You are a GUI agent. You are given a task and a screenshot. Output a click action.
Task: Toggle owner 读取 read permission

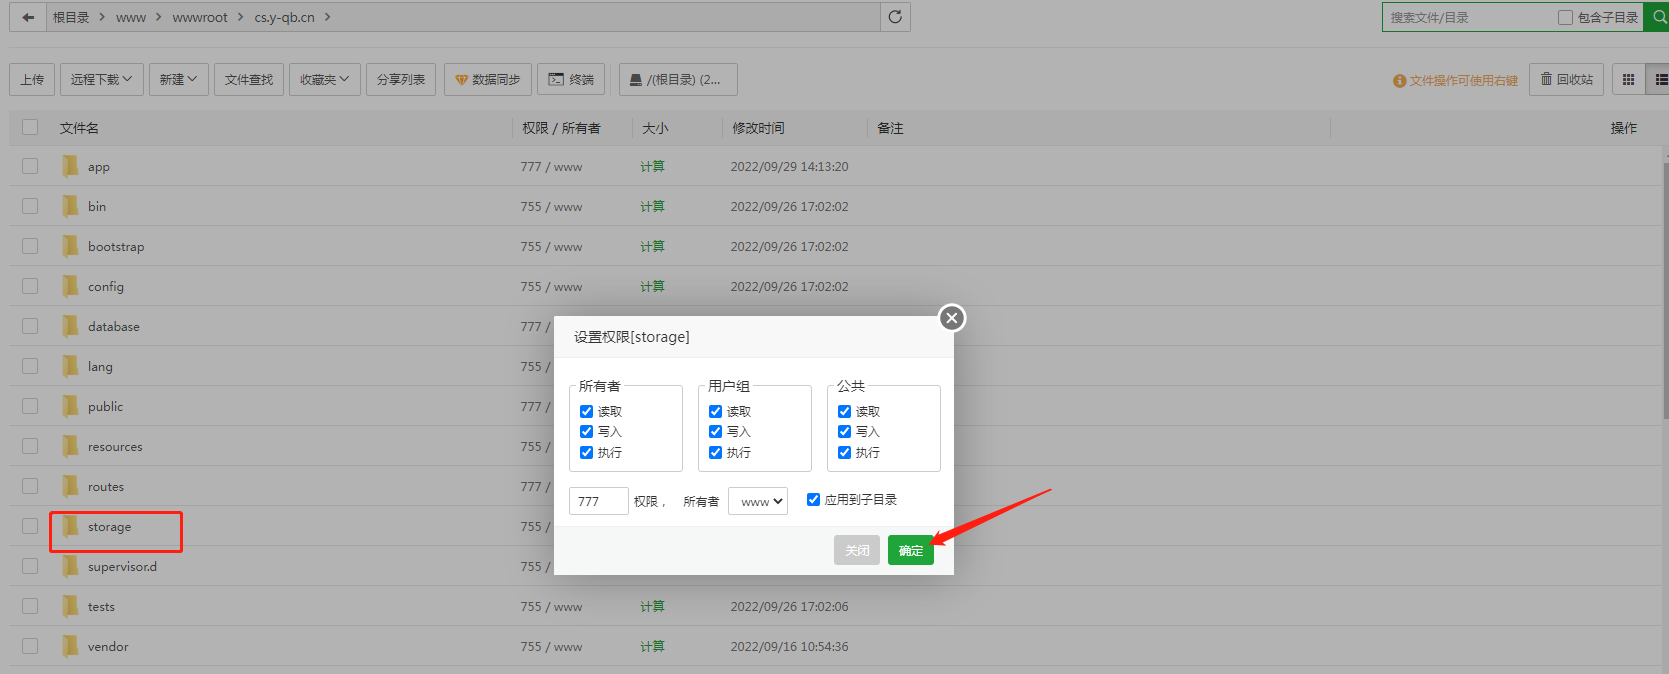pyautogui.click(x=586, y=411)
